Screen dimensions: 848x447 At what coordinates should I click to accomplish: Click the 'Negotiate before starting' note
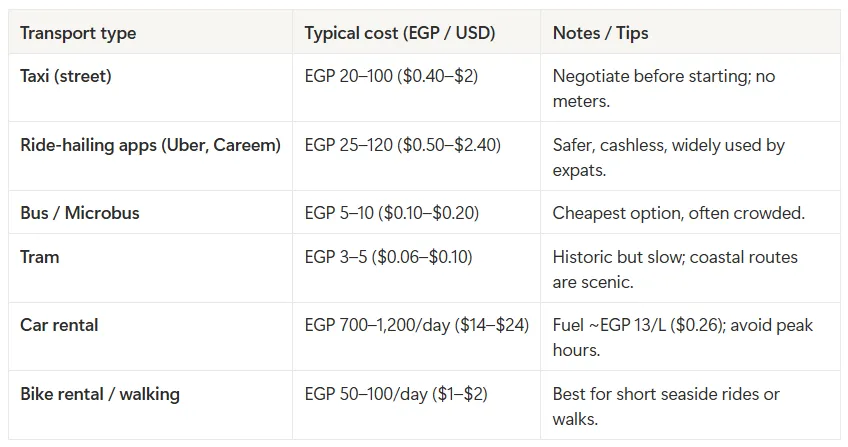664,88
